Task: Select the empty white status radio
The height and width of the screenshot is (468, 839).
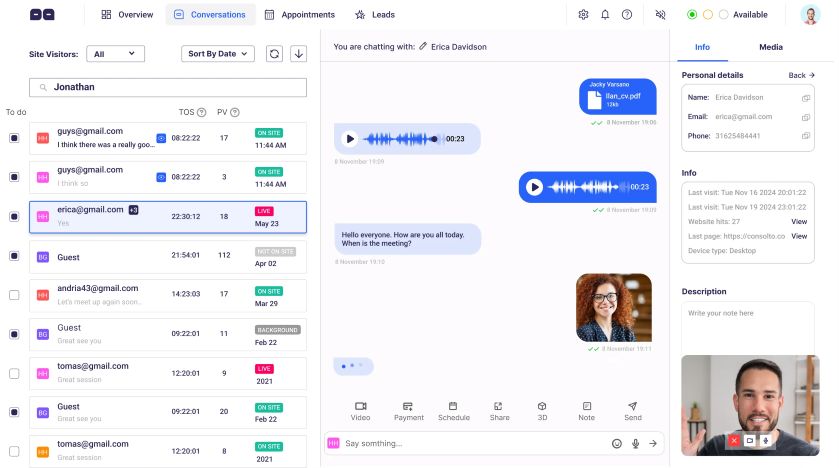Action: click(x=723, y=14)
